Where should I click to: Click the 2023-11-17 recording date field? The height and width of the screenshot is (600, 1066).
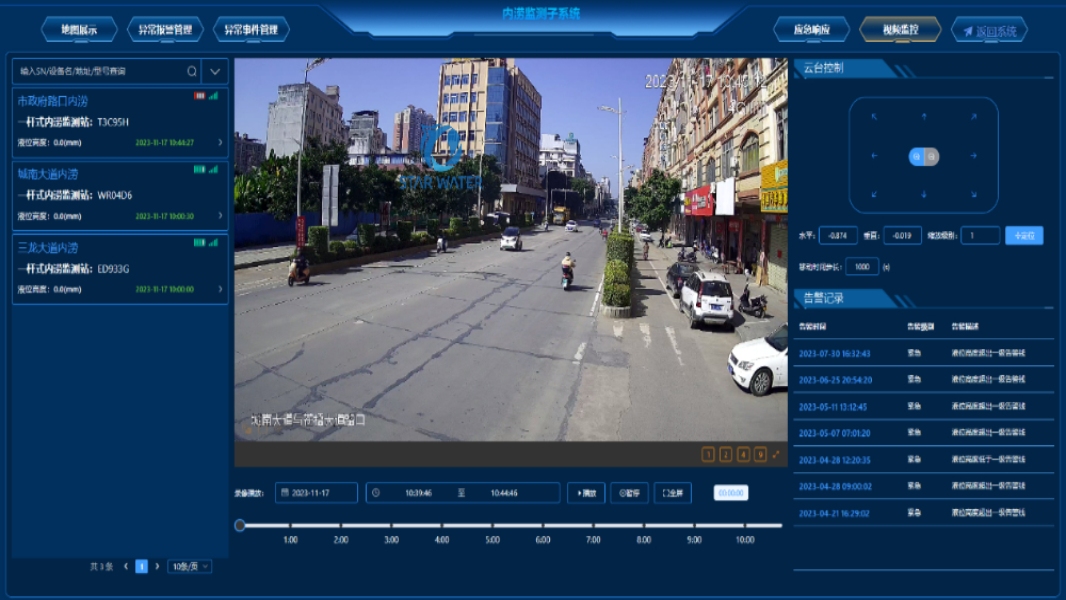[x=317, y=493]
